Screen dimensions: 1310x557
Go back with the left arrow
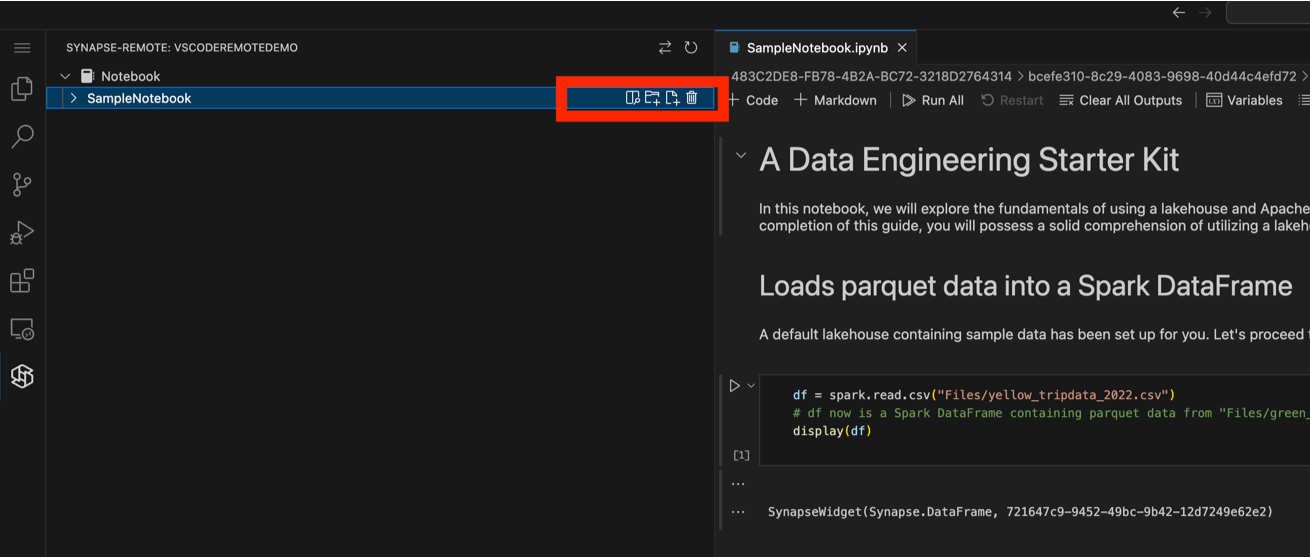tap(1179, 12)
